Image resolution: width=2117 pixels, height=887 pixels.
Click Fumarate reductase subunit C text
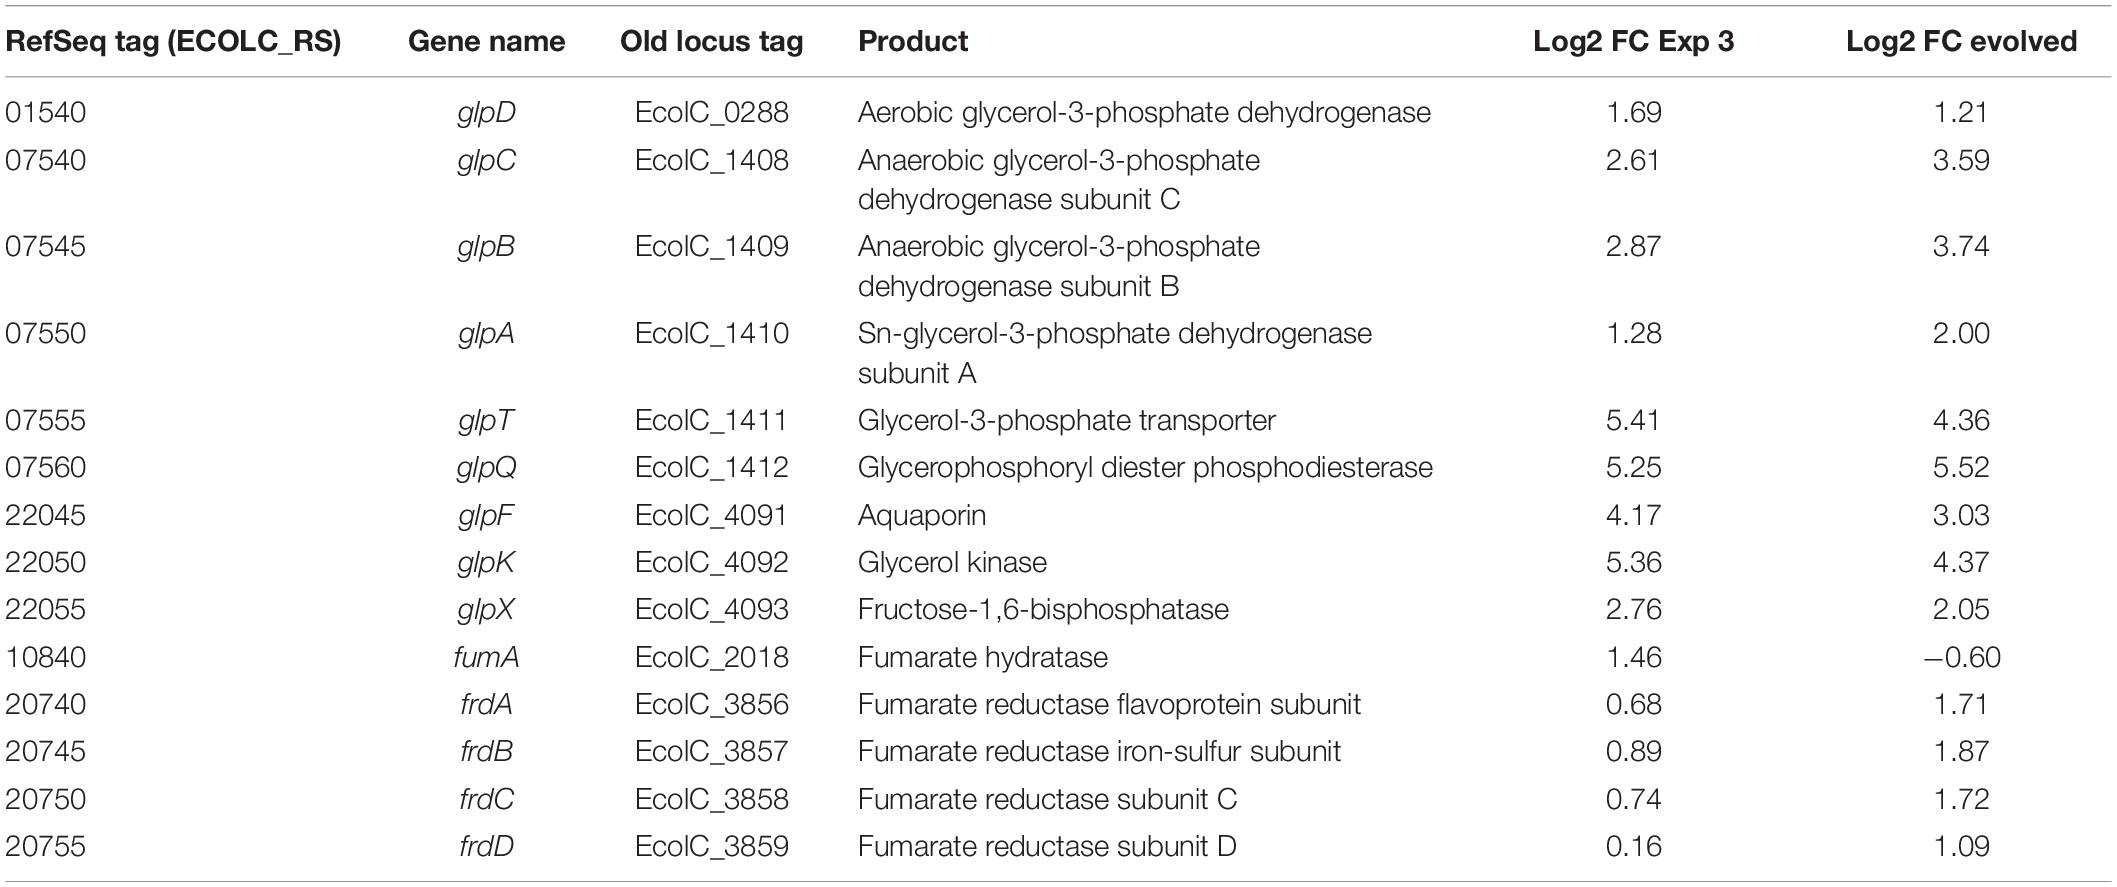coord(1047,799)
